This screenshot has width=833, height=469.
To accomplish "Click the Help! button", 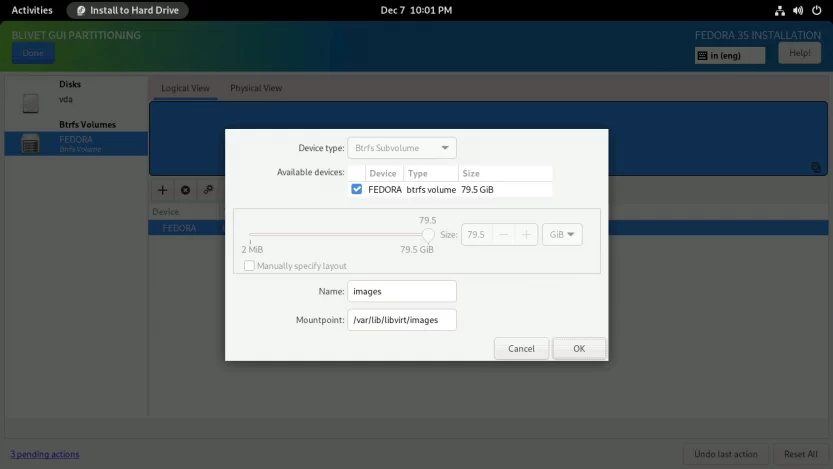I will click(x=800, y=53).
